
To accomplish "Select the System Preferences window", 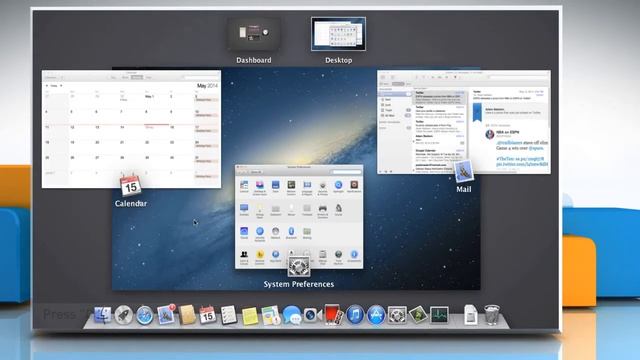I will coord(299,216).
